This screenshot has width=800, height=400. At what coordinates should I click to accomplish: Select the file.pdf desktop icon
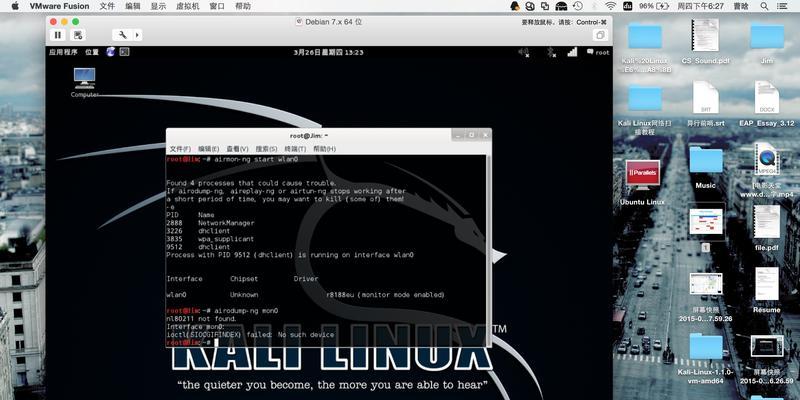tap(767, 228)
